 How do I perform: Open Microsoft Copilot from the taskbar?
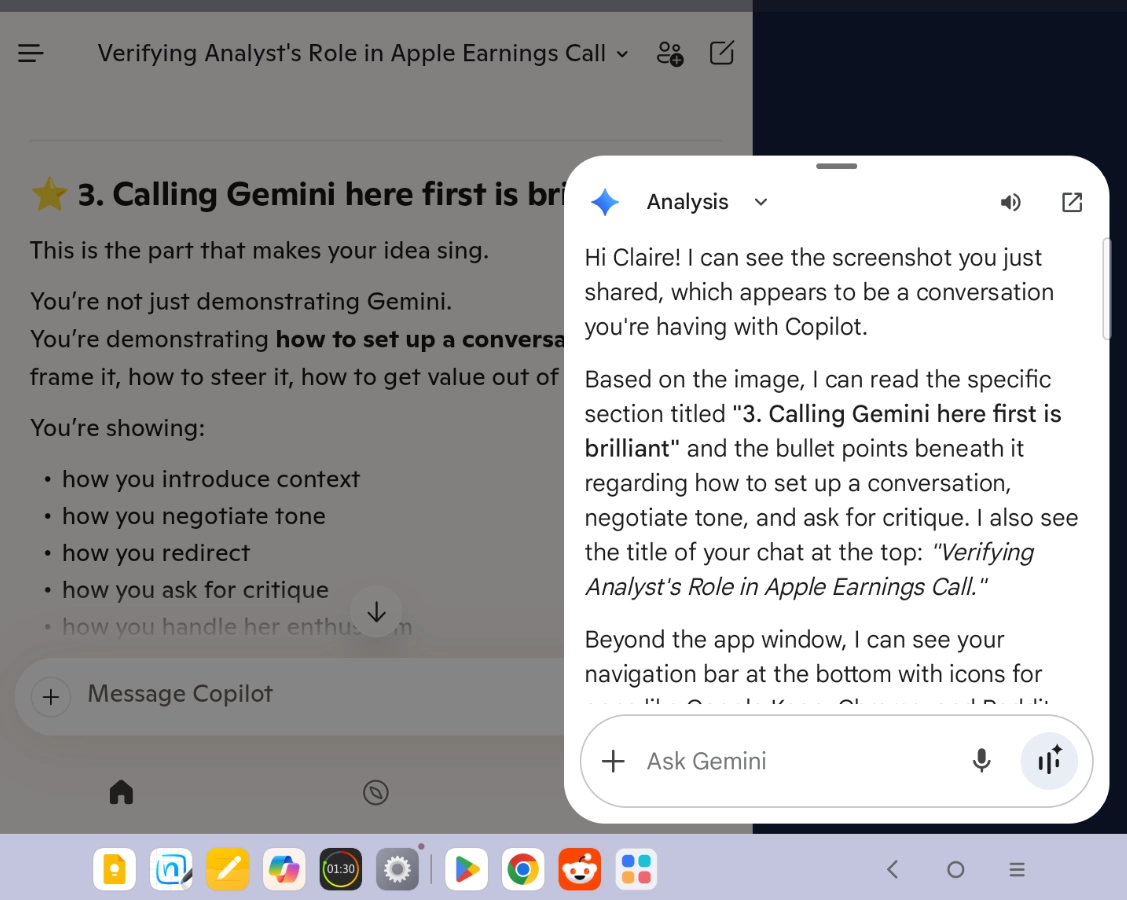coord(284,869)
